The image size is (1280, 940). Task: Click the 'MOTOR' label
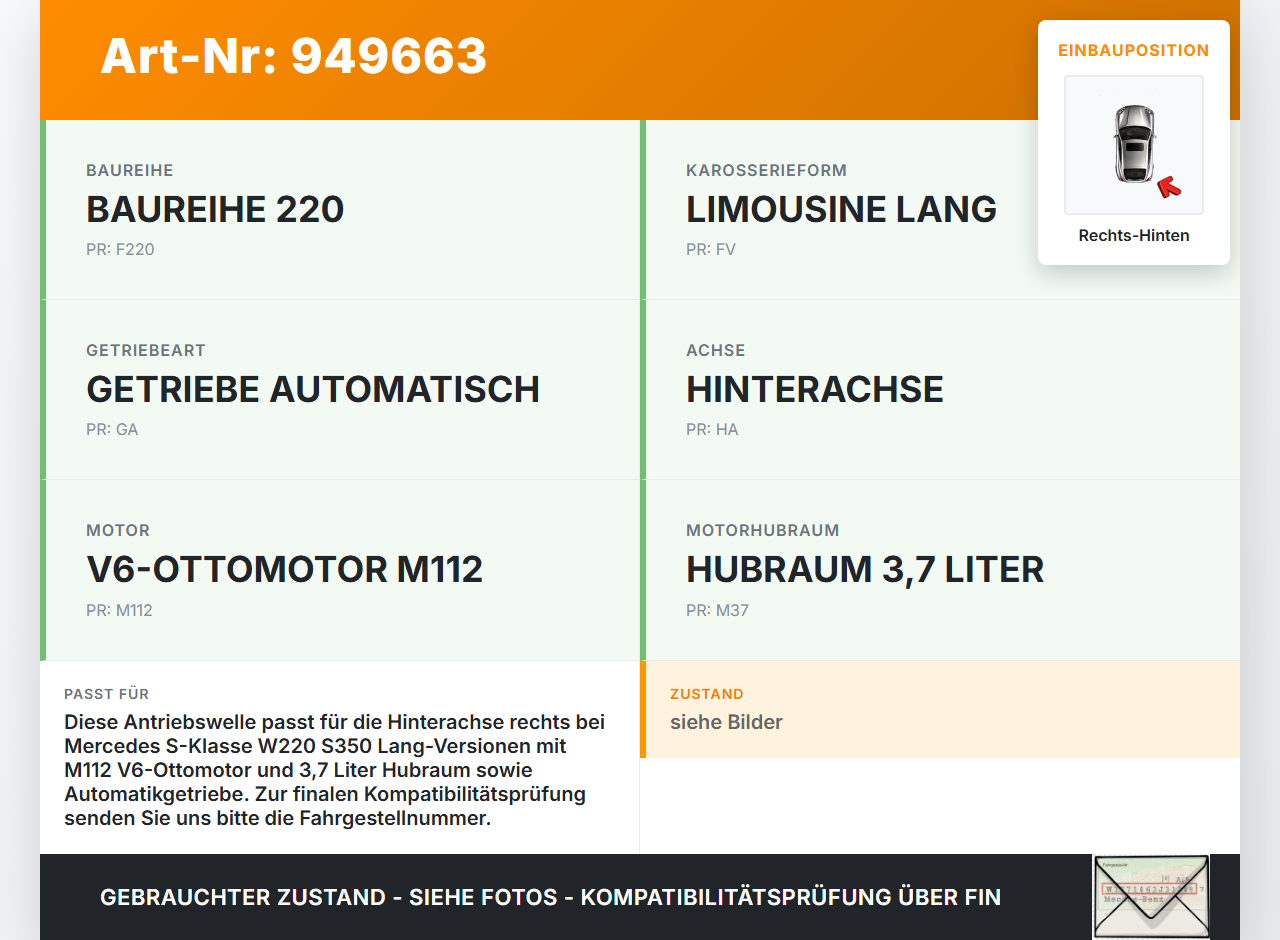[118, 531]
